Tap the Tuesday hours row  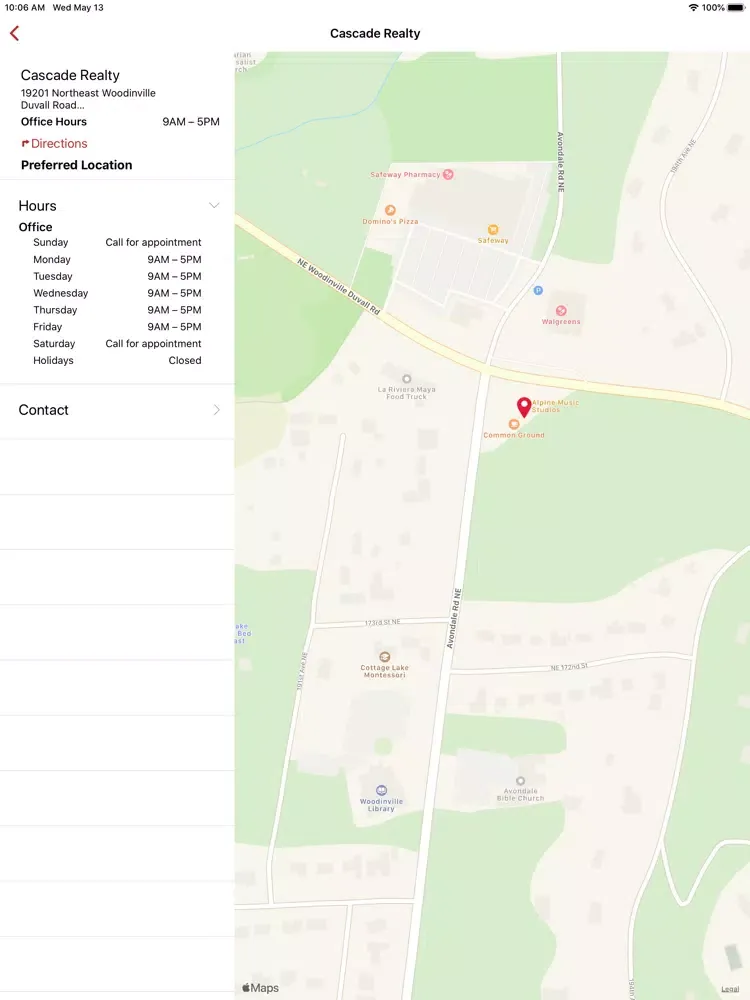117,276
